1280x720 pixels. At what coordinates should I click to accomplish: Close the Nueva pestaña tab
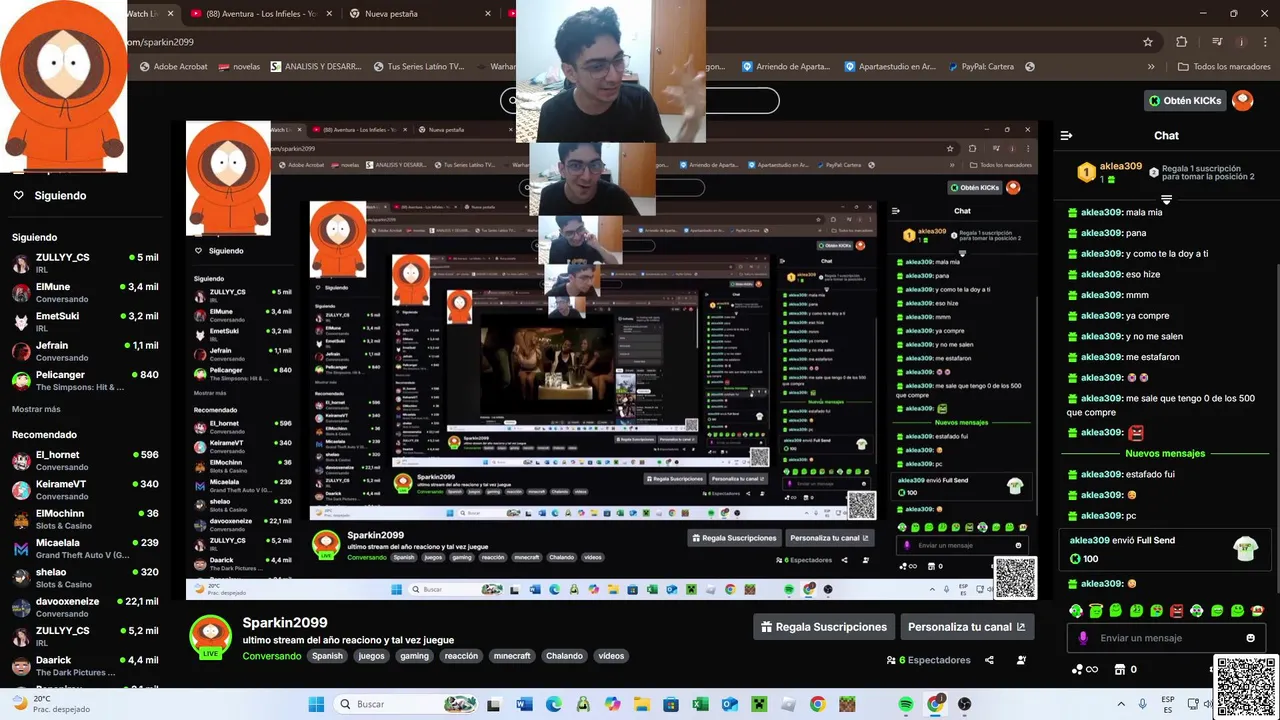point(488,14)
